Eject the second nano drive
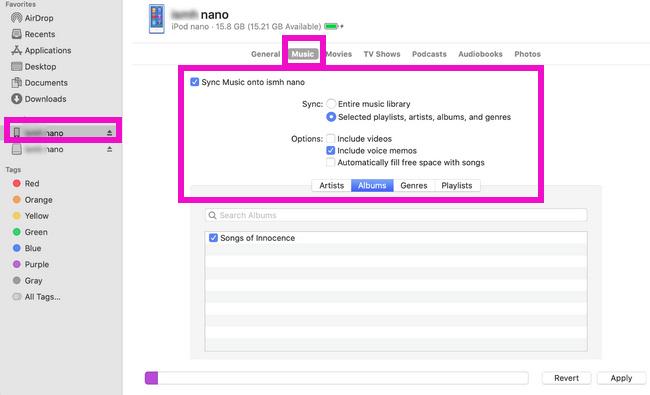 pos(109,149)
